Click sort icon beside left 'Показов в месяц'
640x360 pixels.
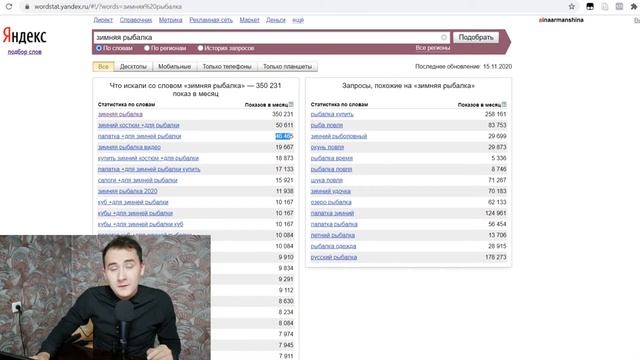pos(291,104)
